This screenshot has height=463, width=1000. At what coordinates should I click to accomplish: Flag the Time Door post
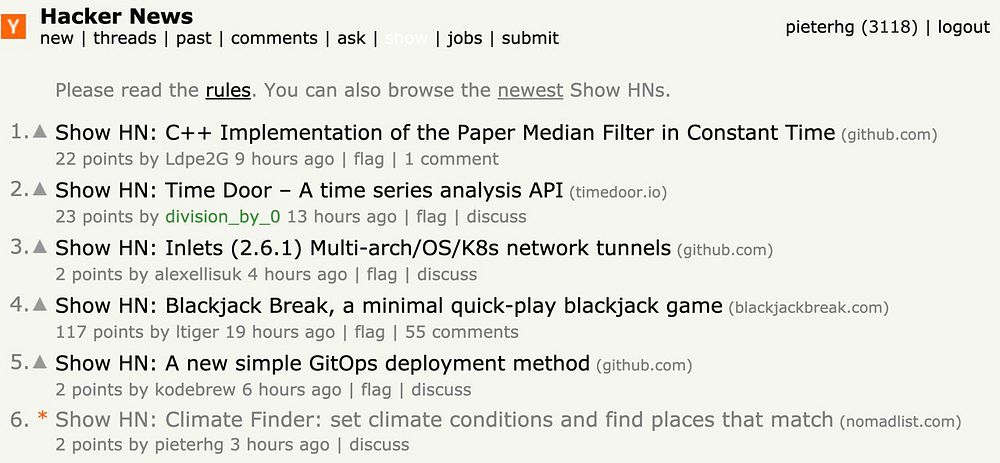coord(431,216)
